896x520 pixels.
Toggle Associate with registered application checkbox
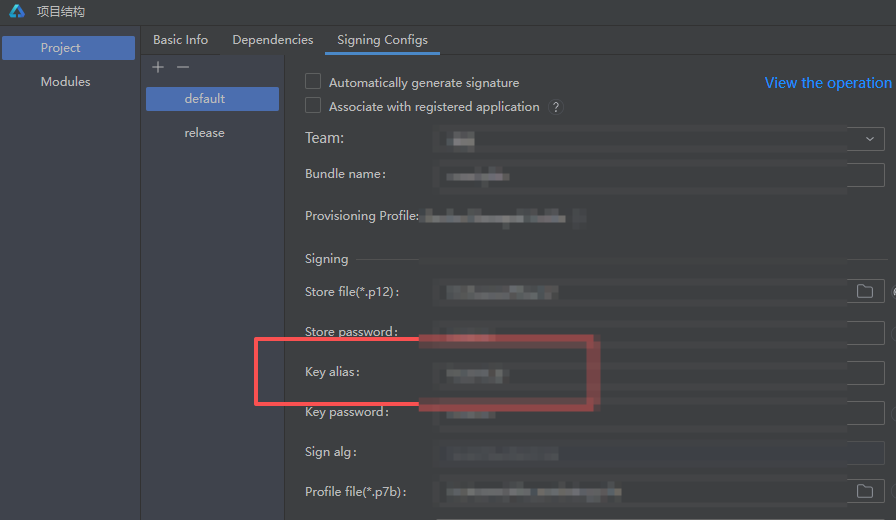(313, 106)
